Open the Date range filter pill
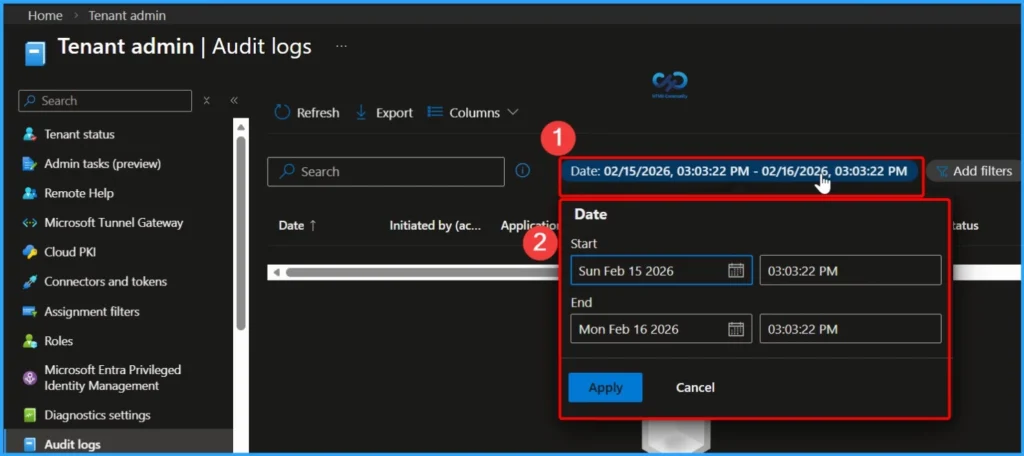Image resolution: width=1024 pixels, height=456 pixels. pos(739,171)
